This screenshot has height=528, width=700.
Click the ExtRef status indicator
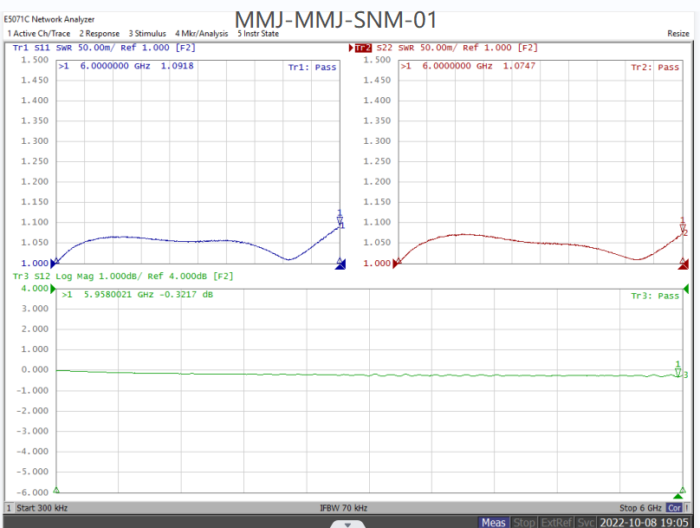pos(556,522)
